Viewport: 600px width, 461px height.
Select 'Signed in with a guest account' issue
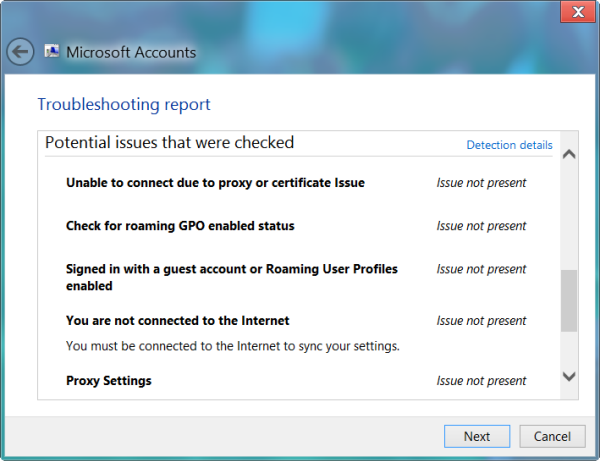(x=232, y=277)
